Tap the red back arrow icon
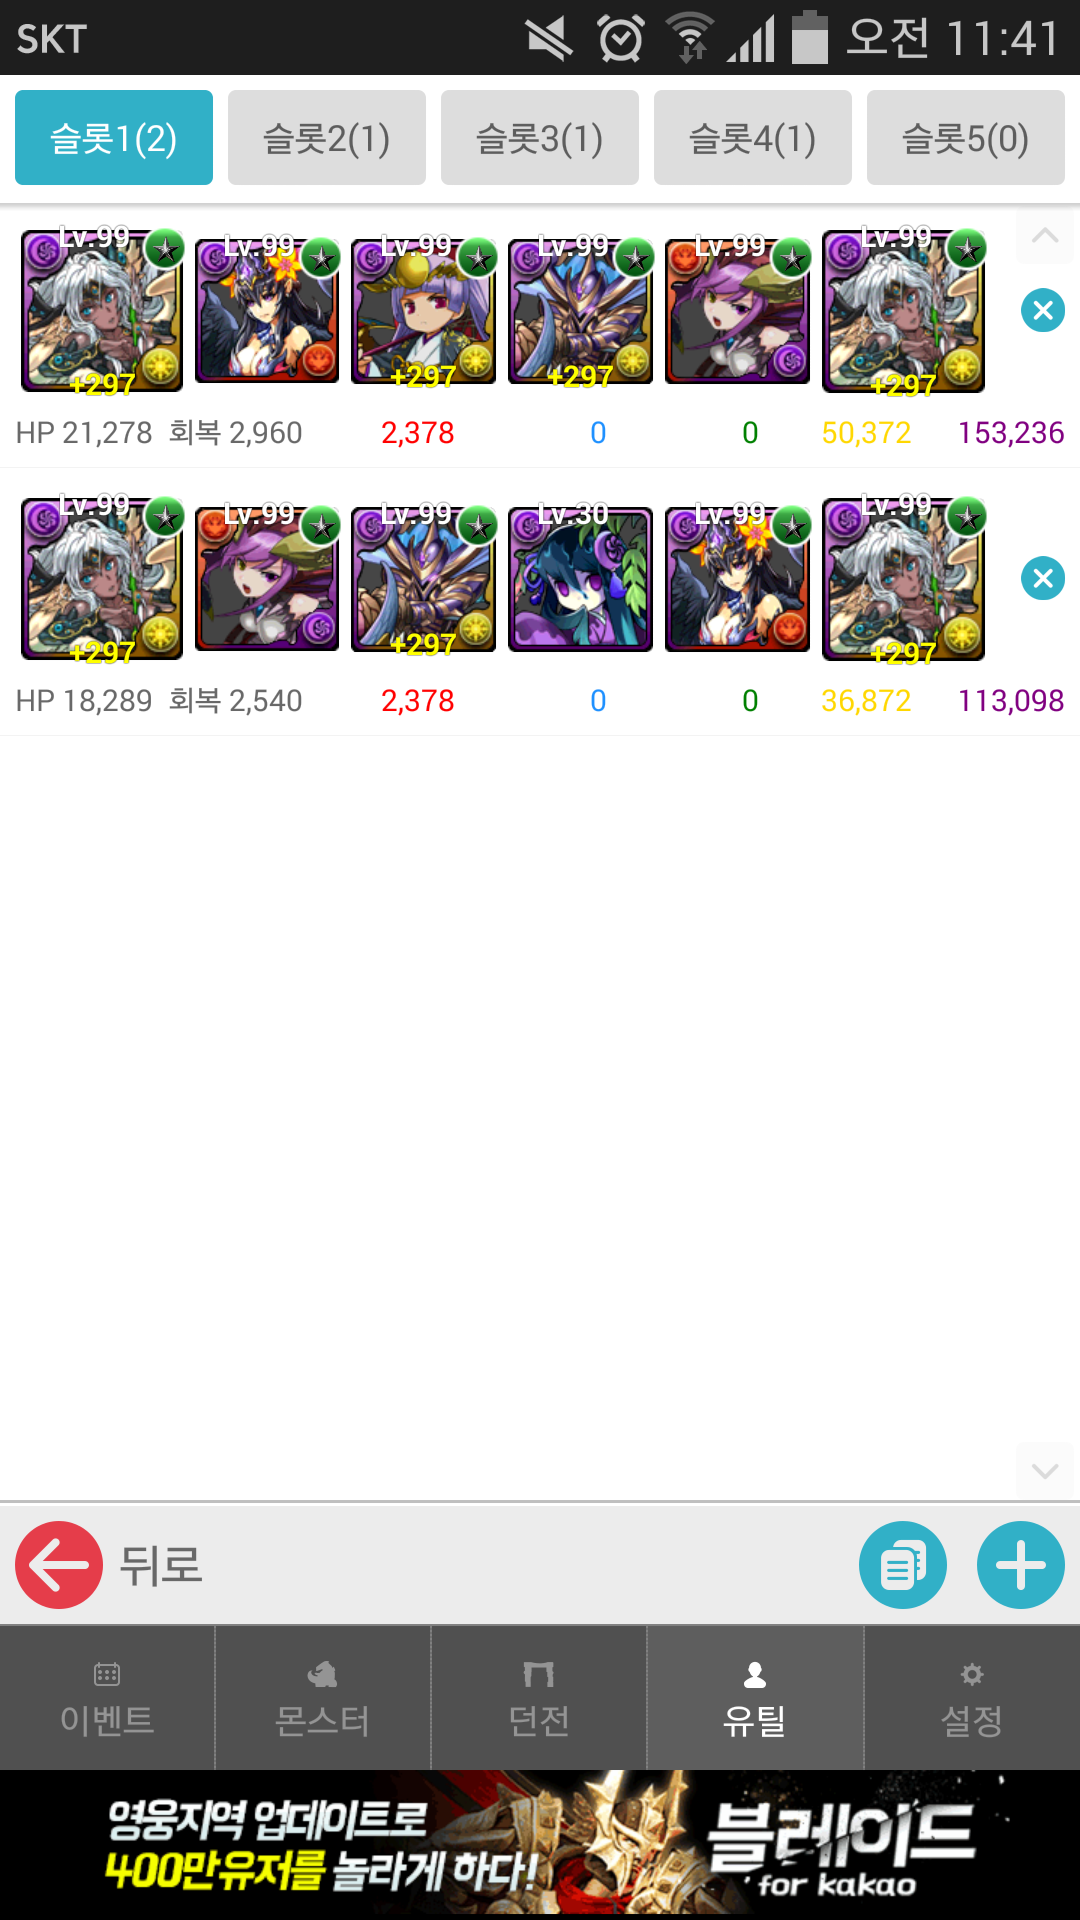The image size is (1080, 1920). (59, 1565)
